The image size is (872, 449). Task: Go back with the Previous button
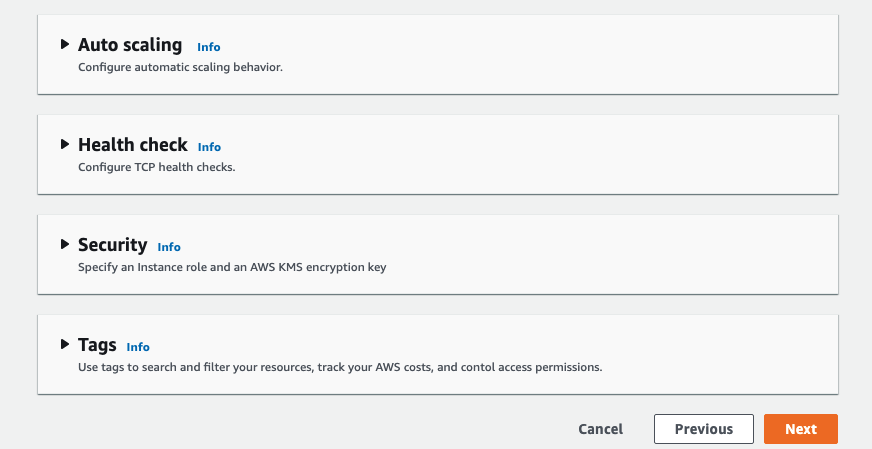coord(703,429)
